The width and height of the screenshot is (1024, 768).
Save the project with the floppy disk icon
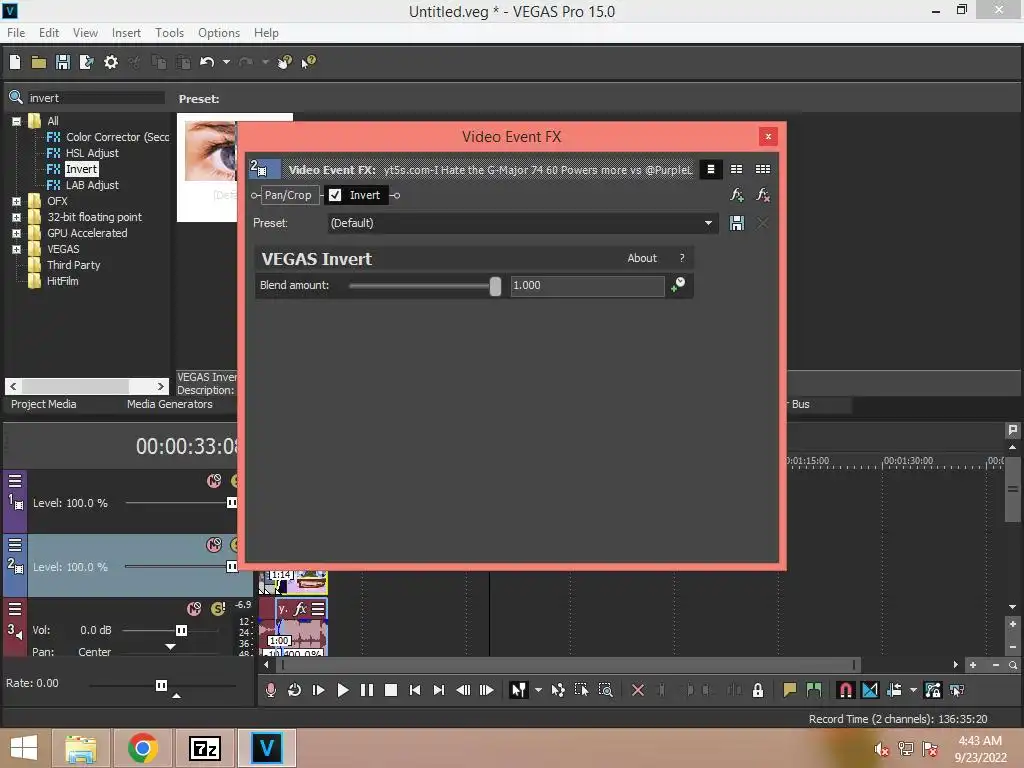pyautogui.click(x=63, y=62)
